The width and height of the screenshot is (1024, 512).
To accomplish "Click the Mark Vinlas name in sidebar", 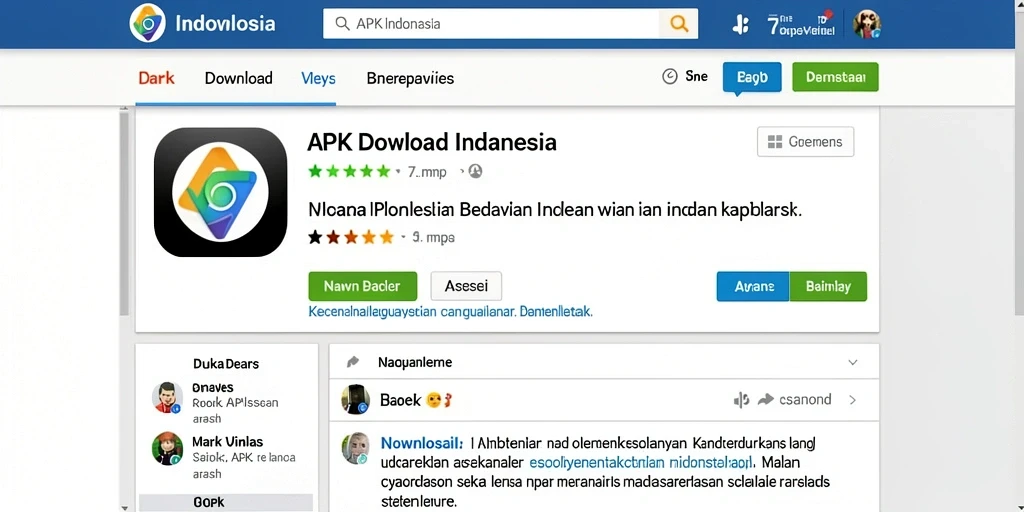I will 227,441.
